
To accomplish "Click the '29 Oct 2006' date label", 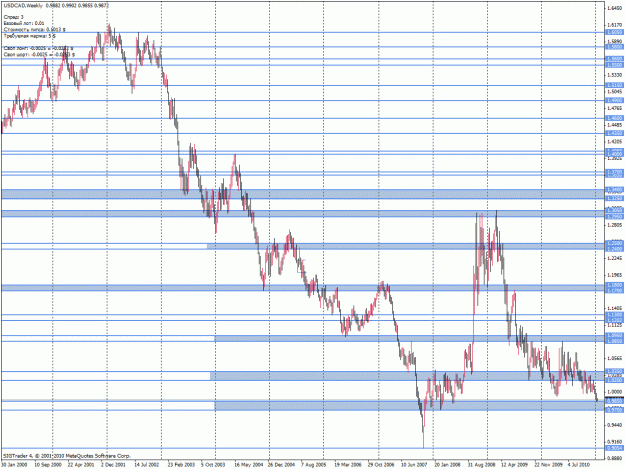I will (x=381, y=465).
